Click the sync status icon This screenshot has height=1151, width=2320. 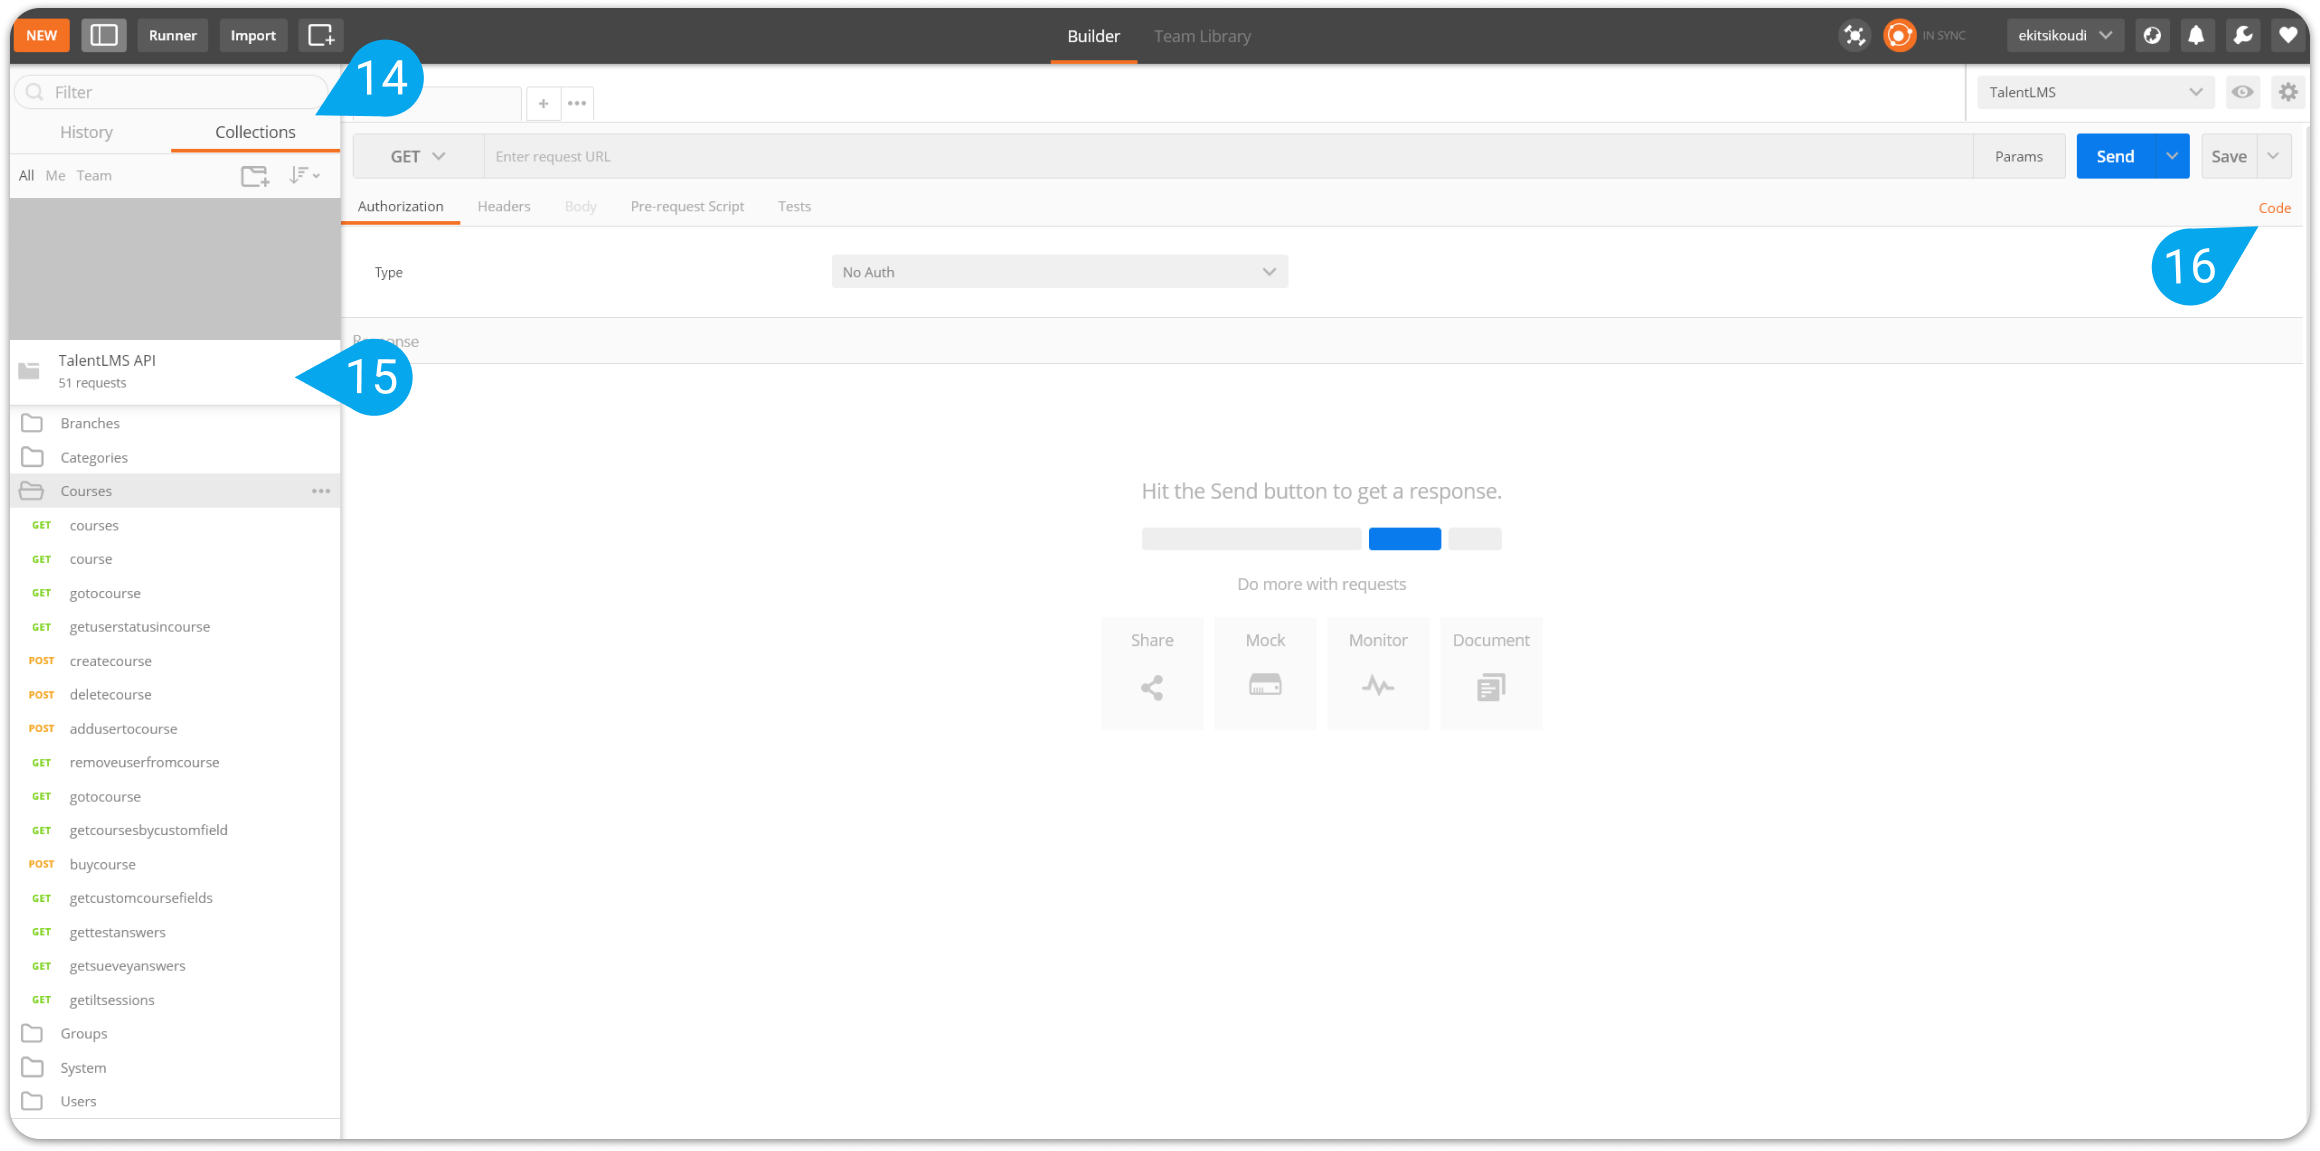pos(1898,35)
